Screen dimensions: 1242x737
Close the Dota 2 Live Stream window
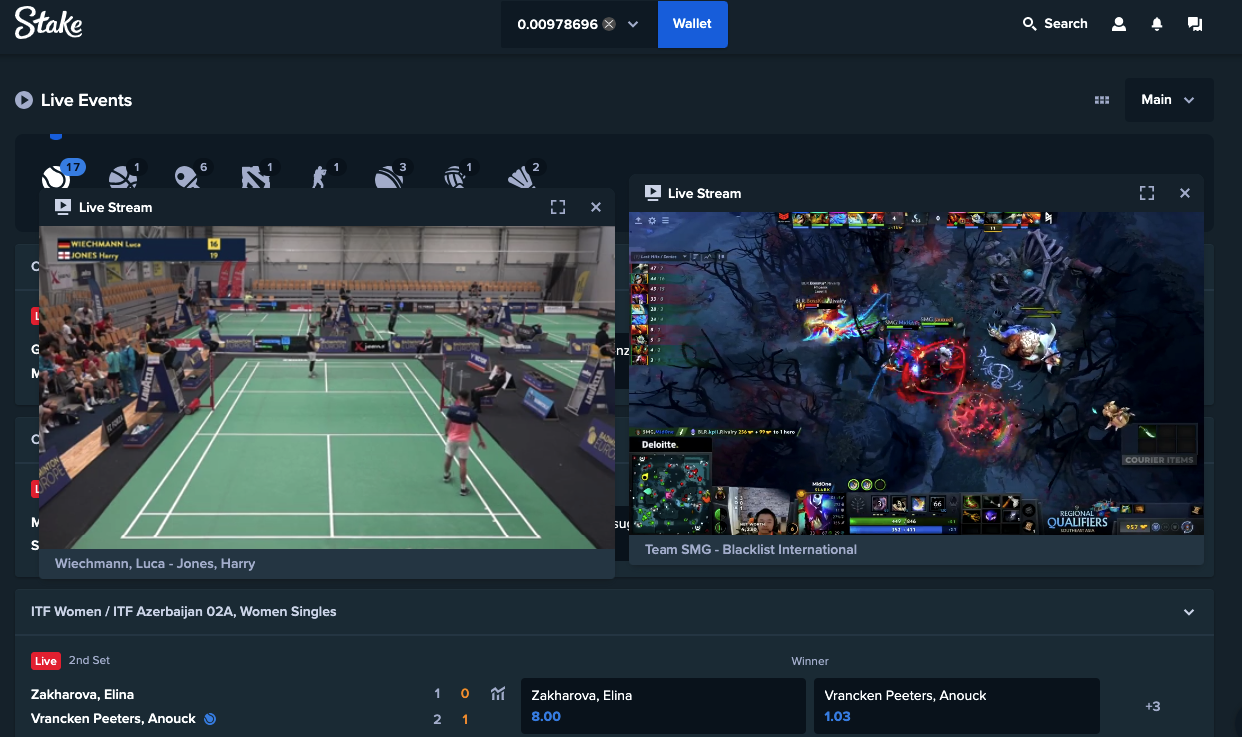pyautogui.click(x=1185, y=193)
